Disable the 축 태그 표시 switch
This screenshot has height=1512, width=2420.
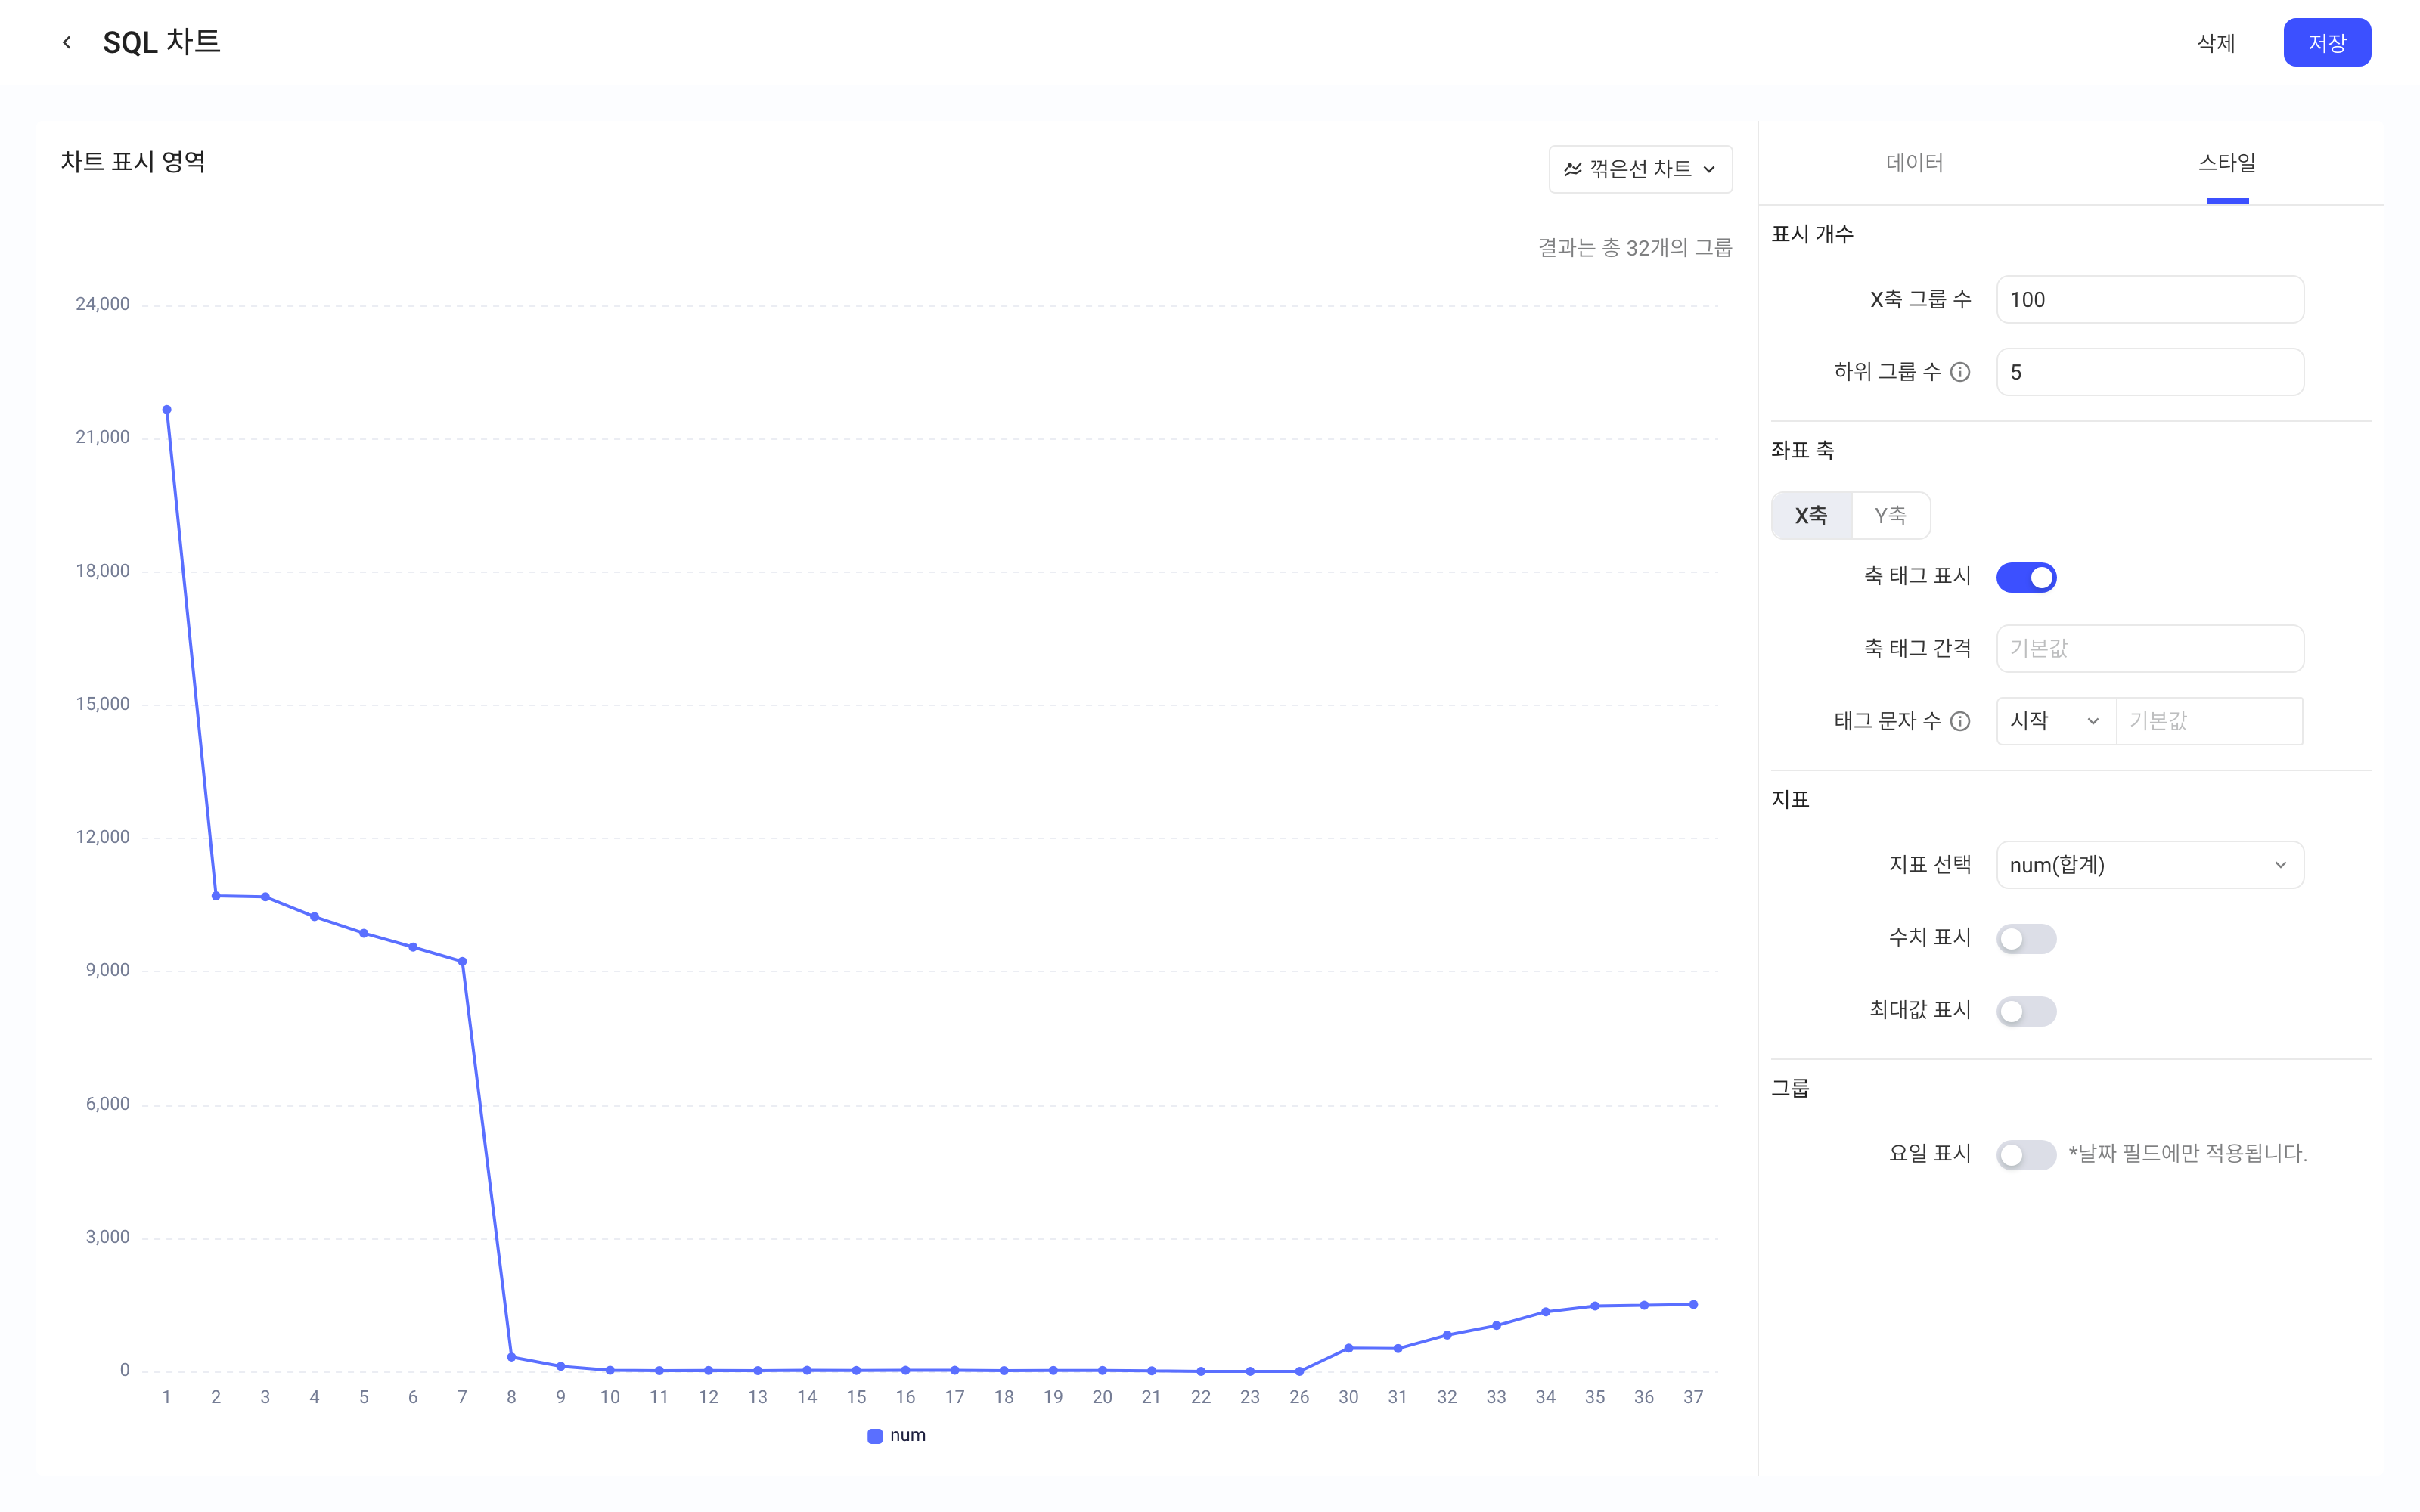(2026, 577)
